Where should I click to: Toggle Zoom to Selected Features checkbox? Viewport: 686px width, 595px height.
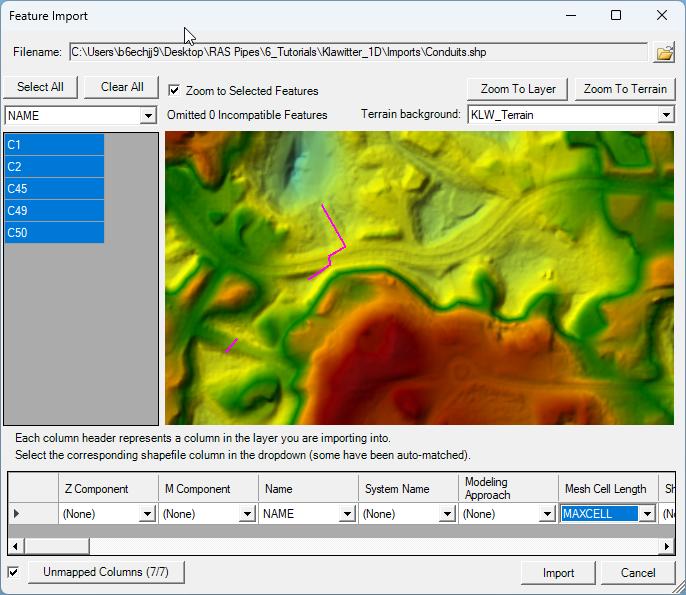coord(174,90)
